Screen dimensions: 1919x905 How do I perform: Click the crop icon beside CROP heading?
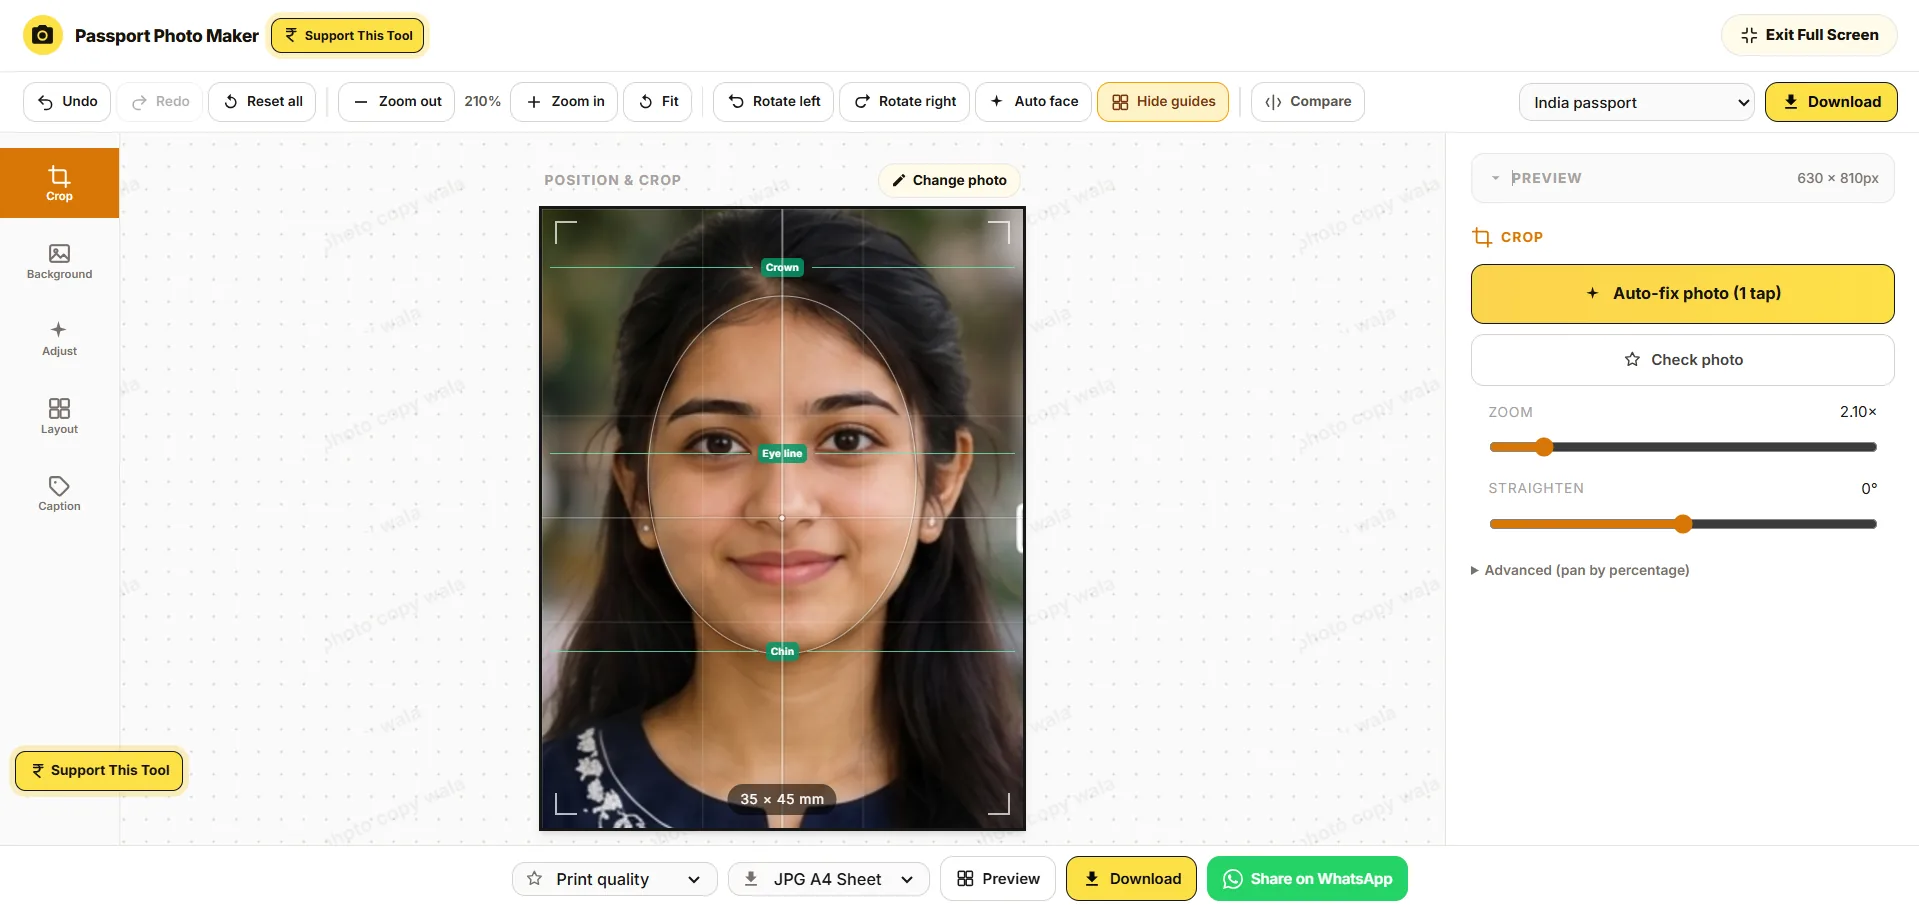click(x=1482, y=237)
